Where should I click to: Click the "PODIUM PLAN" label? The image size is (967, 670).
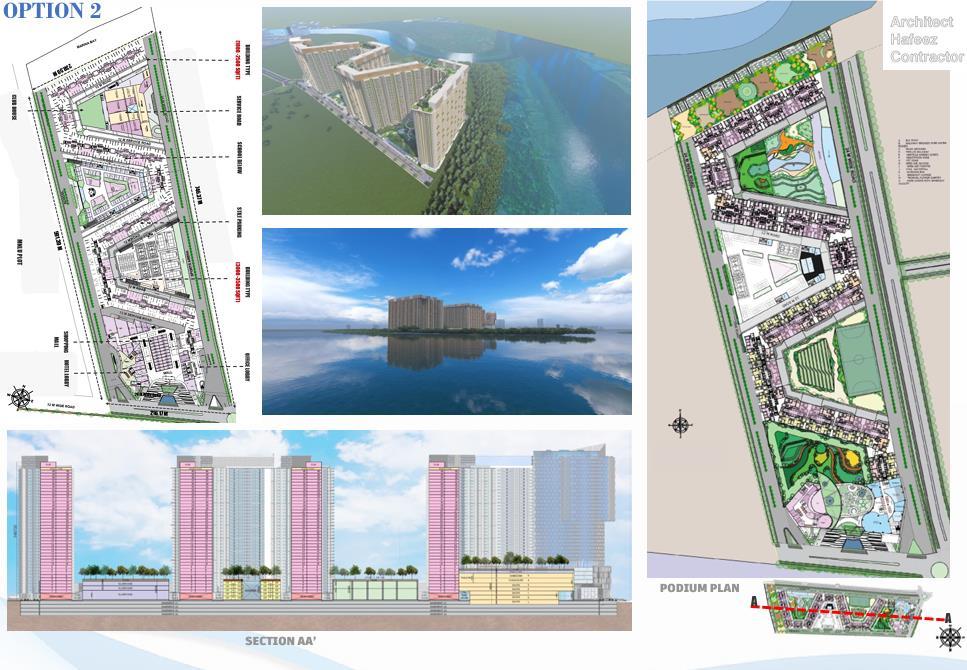[699, 587]
